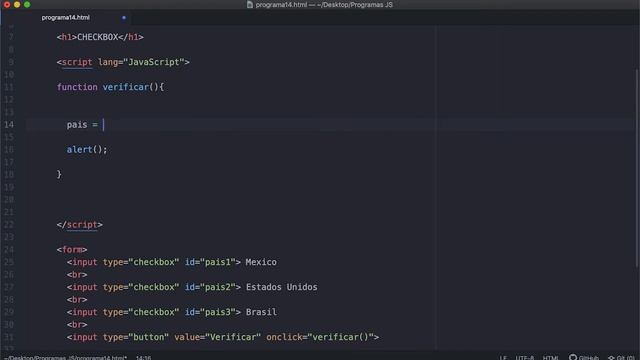Screen dimensions: 640x360
Task: Click the word 'verificar' in function declaration
Action: coord(126,87)
